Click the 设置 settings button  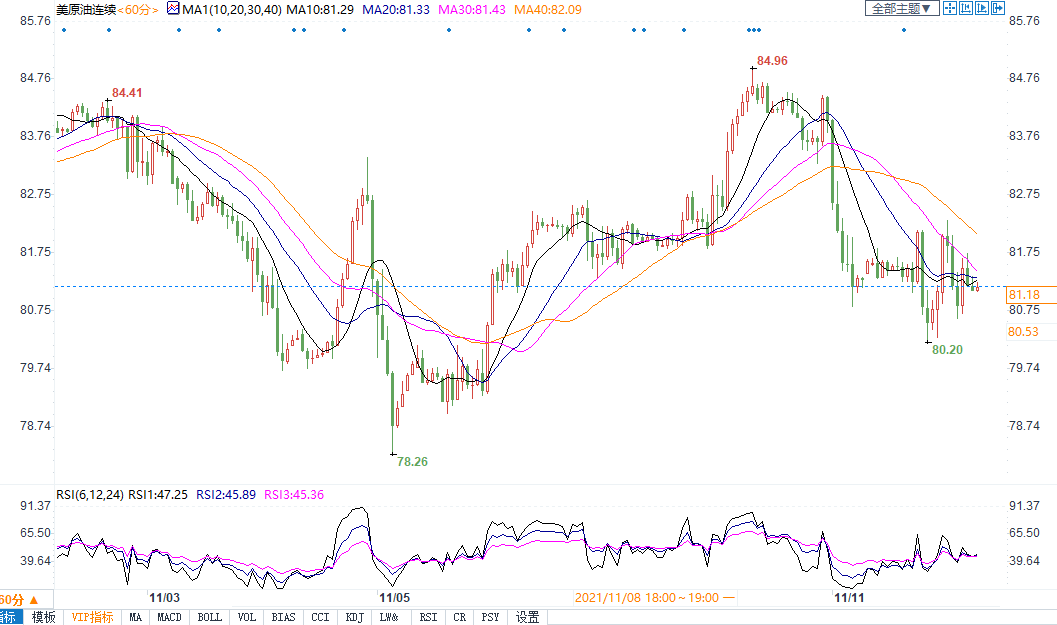click(x=527, y=617)
